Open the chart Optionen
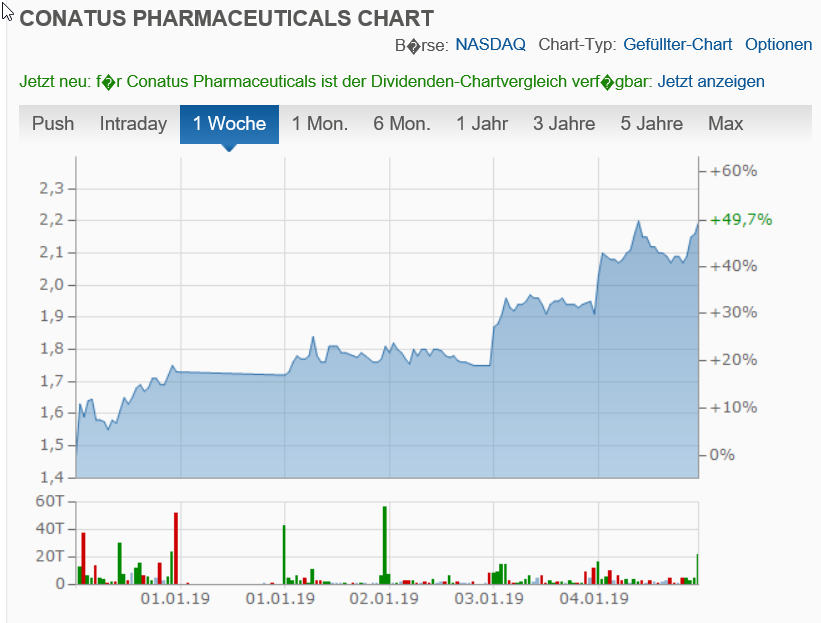The image size is (821, 623). tap(781, 44)
